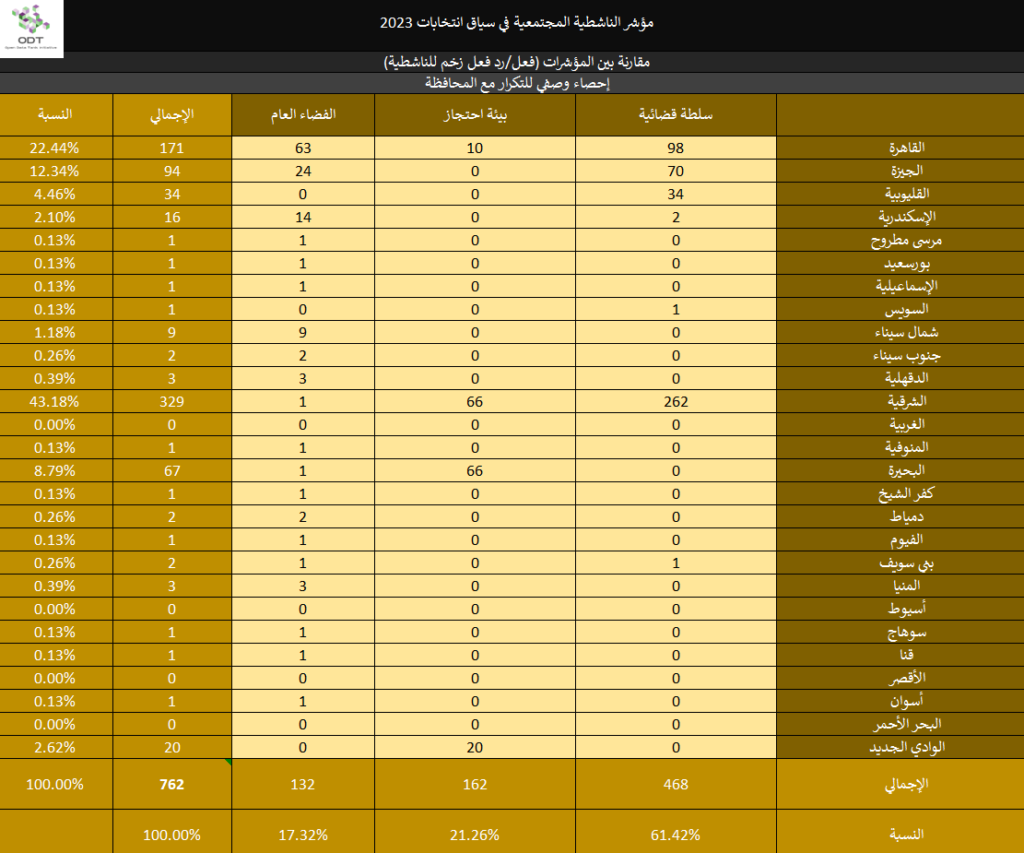Viewport: 1024px width, 853px height.
Task: Click the value 24 in the الجيزة row
Action: tap(303, 171)
